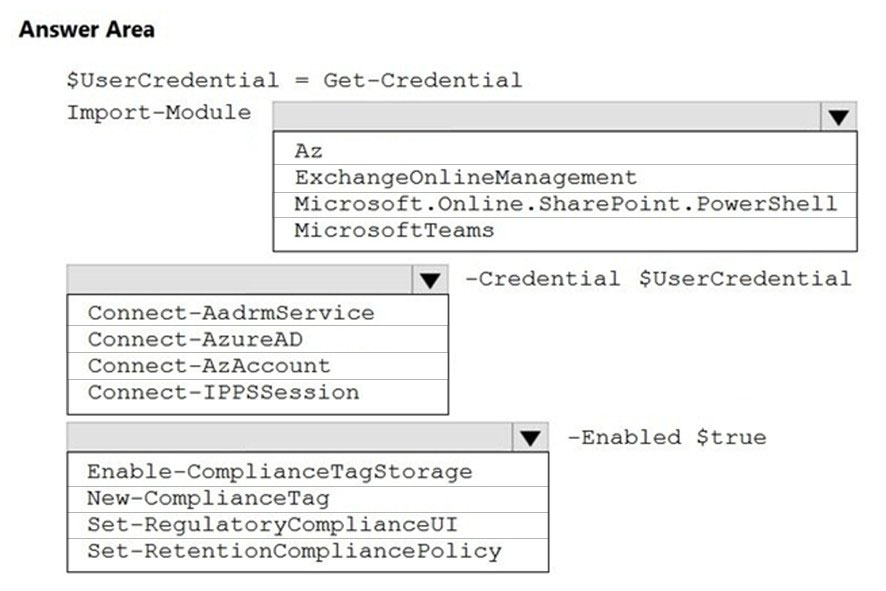
Task: Select Connect-AadrmService option
Action: pos(258,313)
